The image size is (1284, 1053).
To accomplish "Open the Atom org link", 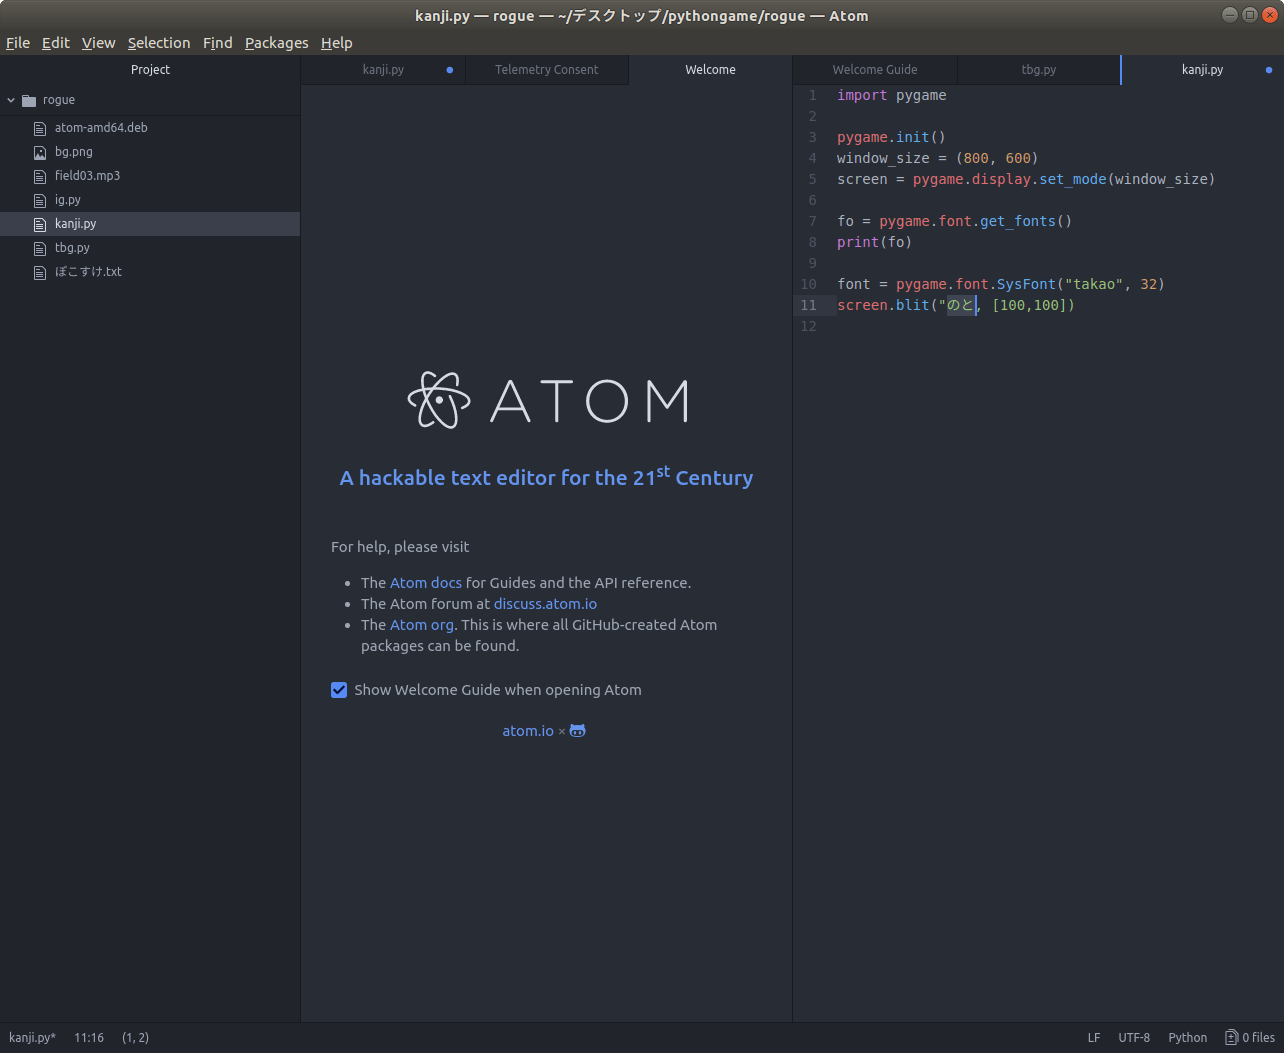I will point(422,625).
